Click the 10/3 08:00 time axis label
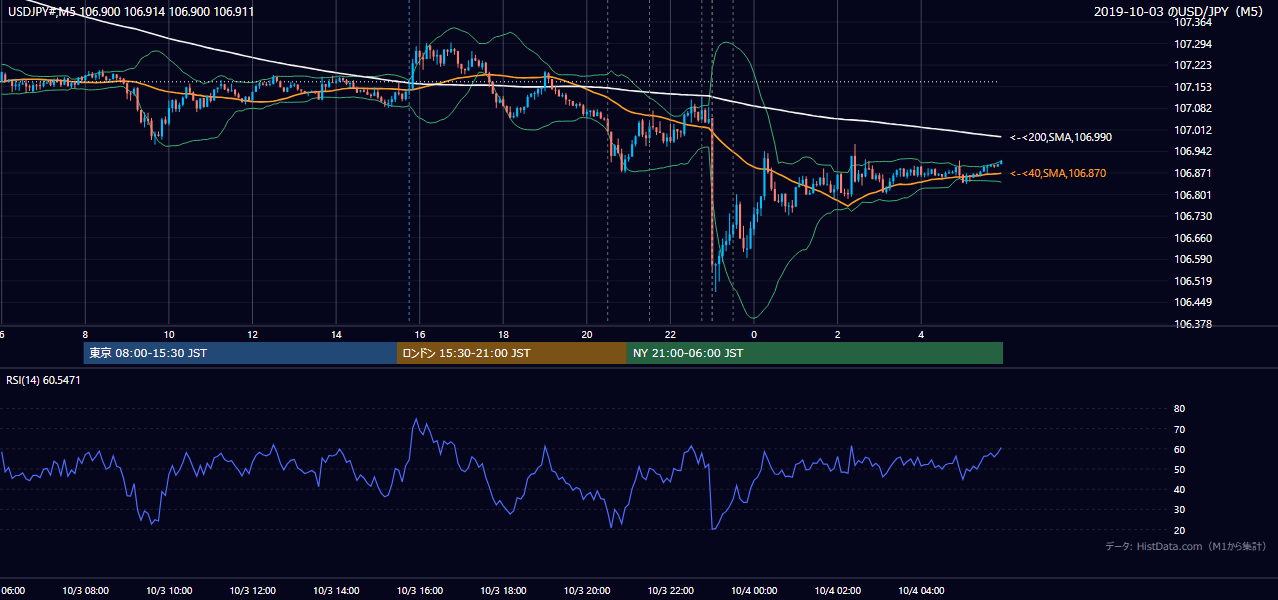Screen dimensions: 1278x600 pyautogui.click(x=85, y=591)
